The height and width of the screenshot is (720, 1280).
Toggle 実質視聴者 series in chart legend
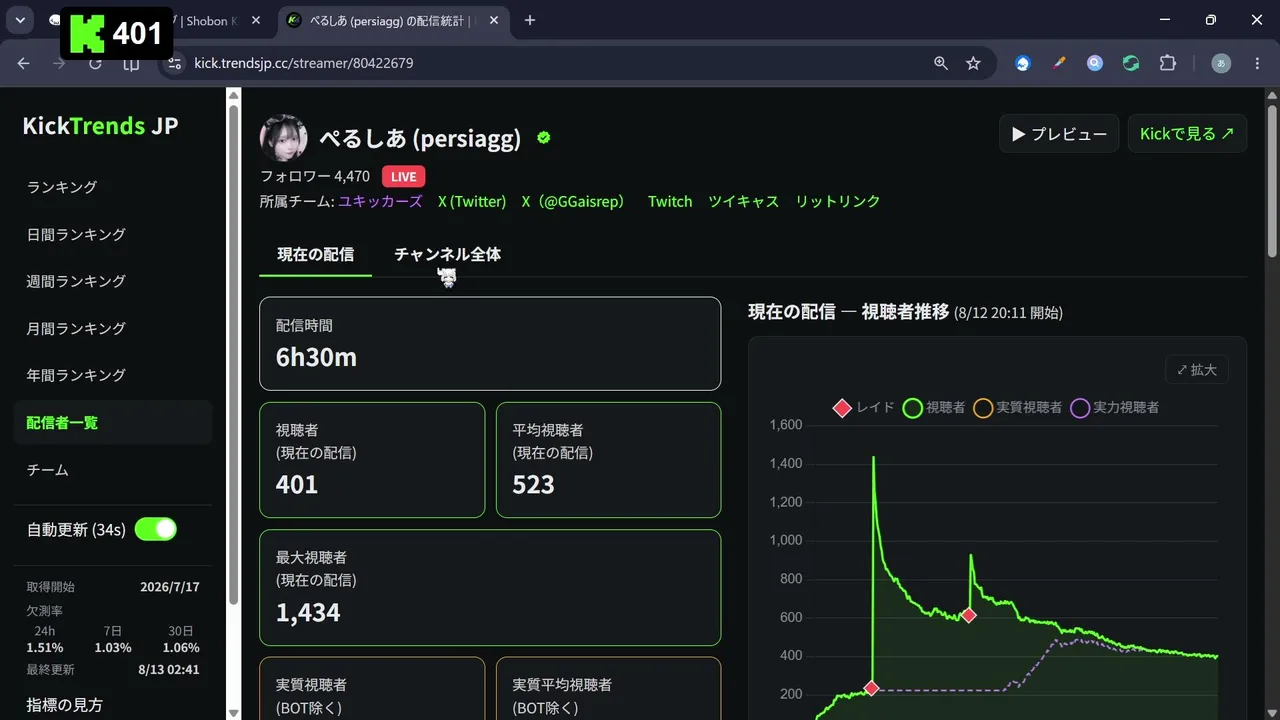(x=1018, y=408)
